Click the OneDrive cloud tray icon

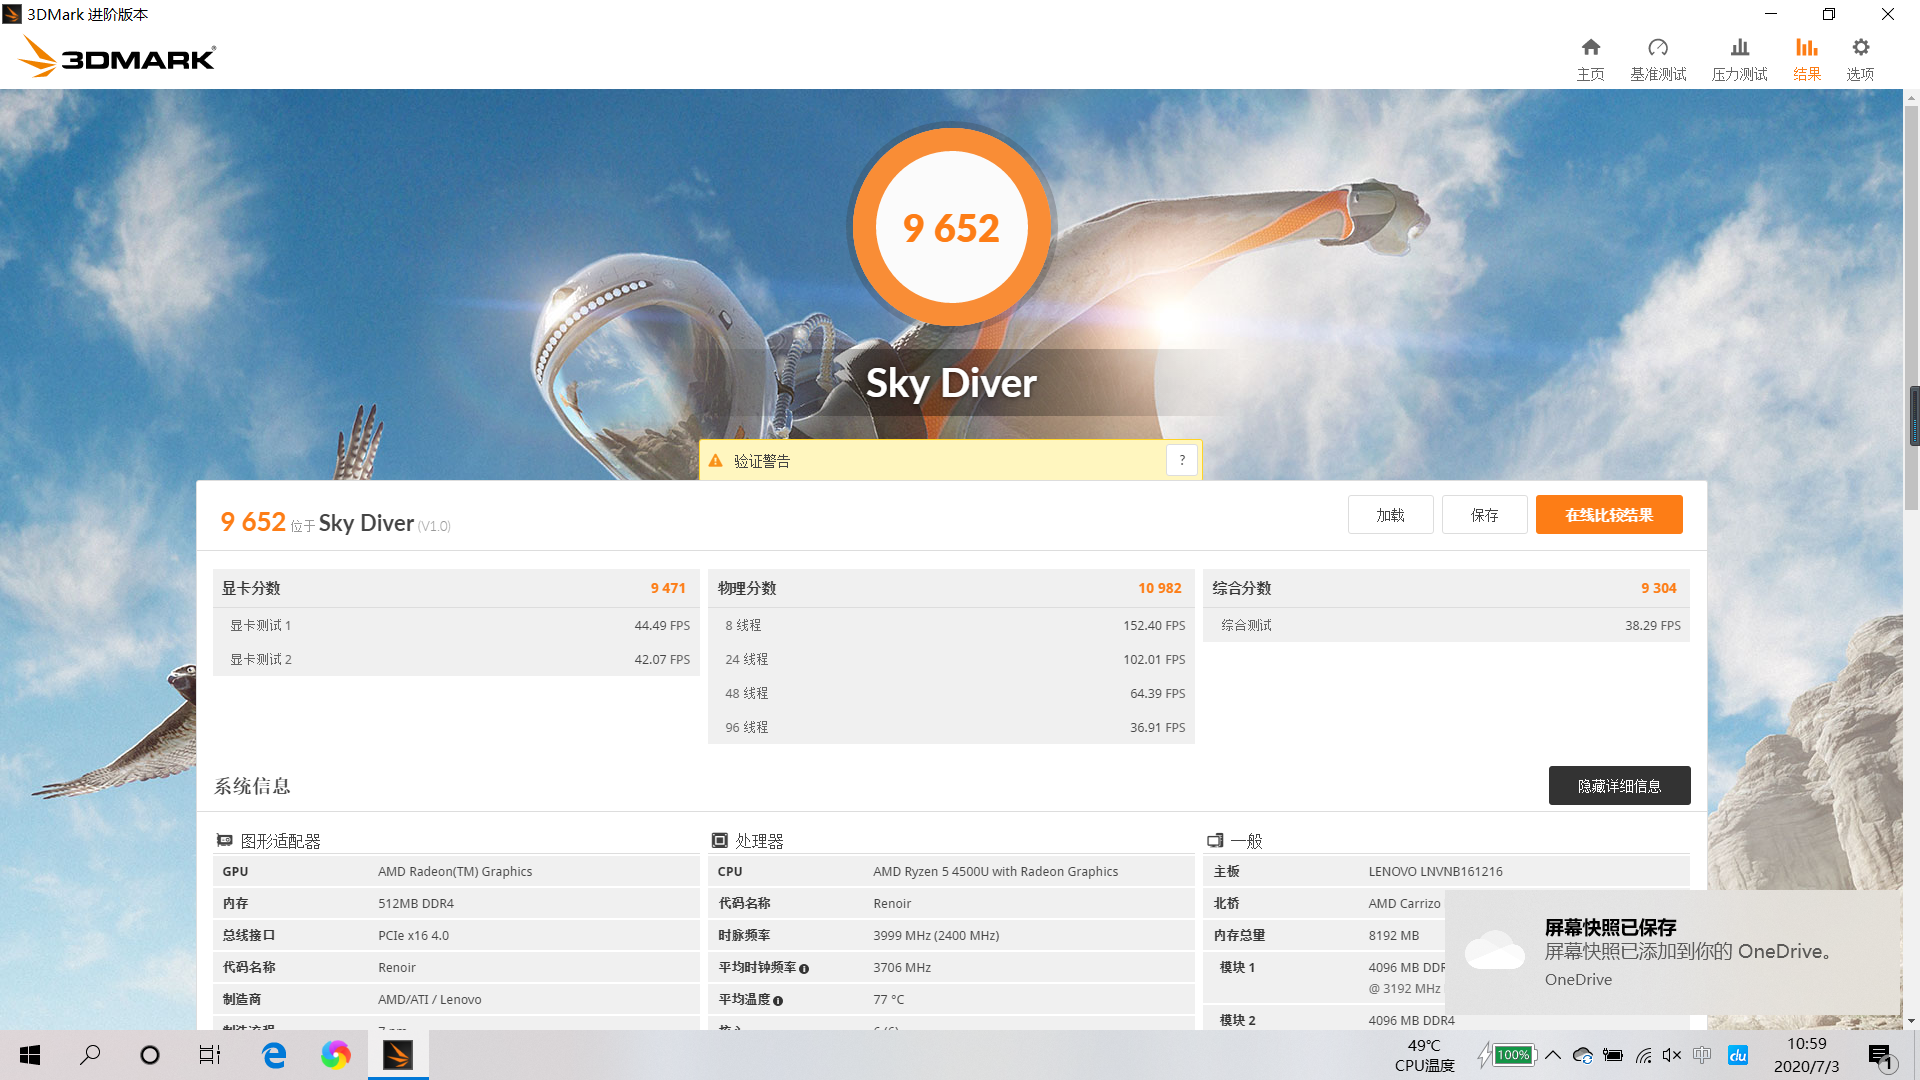click(1583, 1055)
